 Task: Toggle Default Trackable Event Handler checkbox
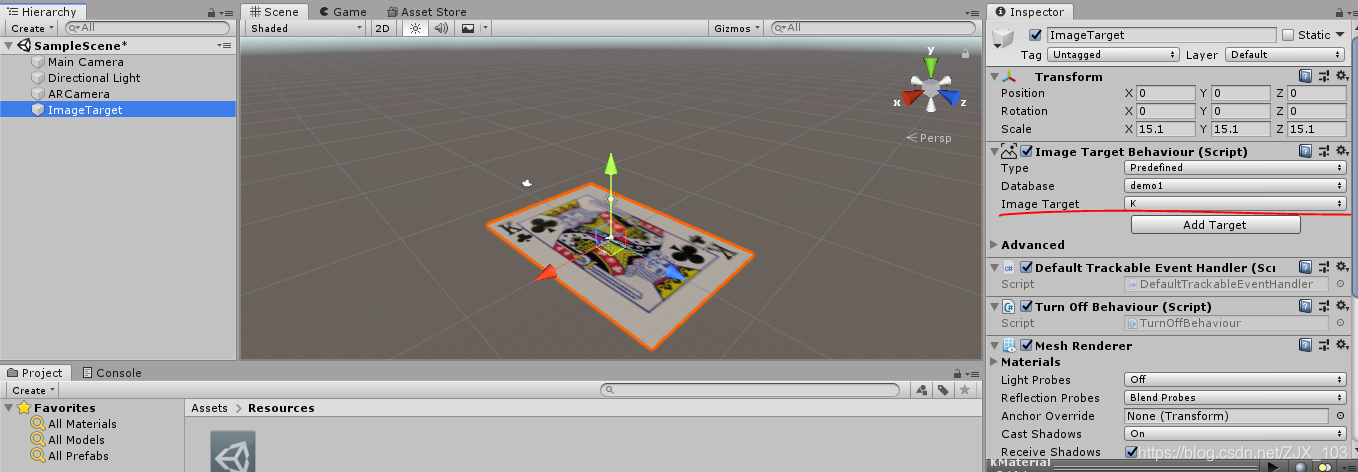point(1027,268)
